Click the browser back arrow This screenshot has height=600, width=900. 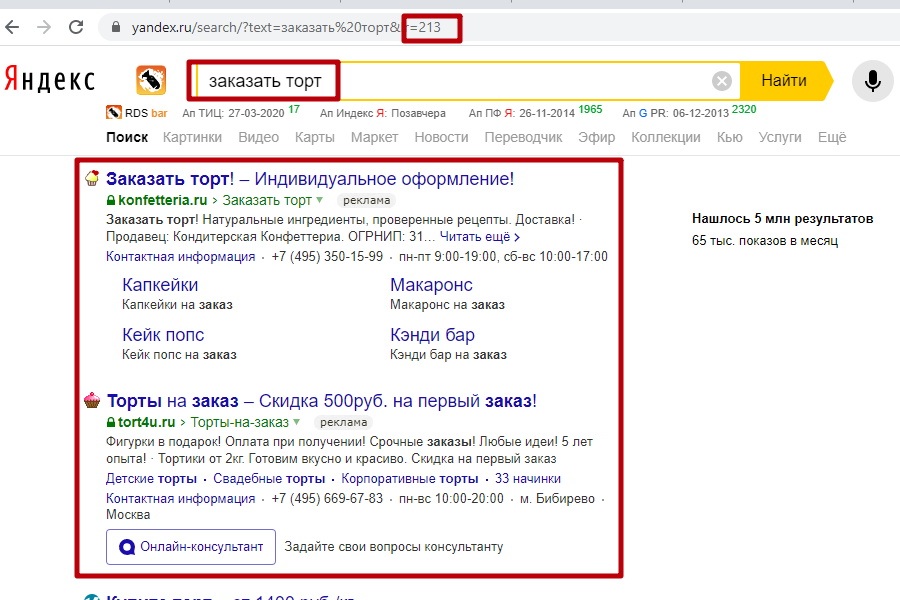click(x=13, y=28)
